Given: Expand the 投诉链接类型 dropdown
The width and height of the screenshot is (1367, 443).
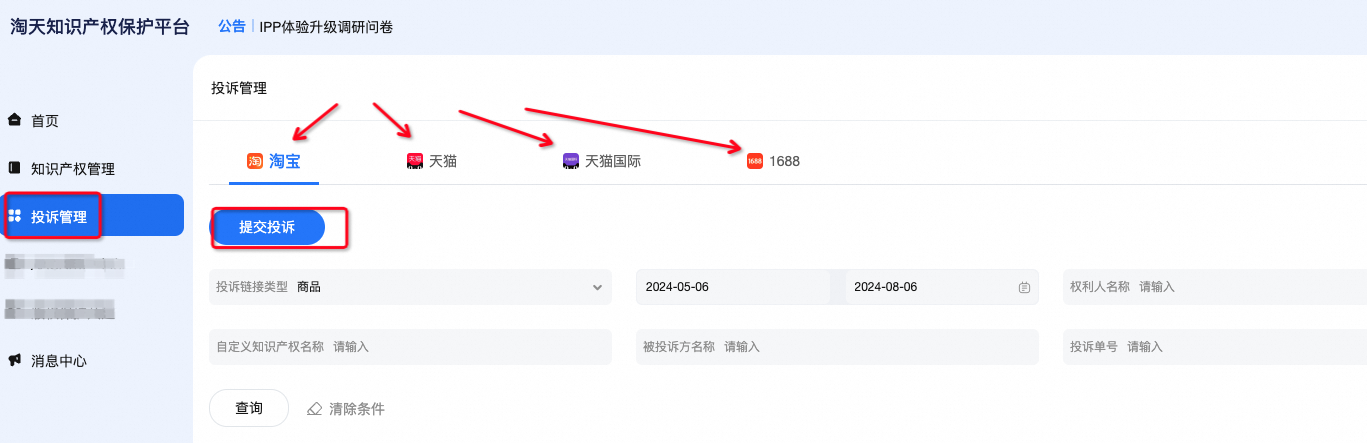Looking at the screenshot, I should click(x=410, y=287).
